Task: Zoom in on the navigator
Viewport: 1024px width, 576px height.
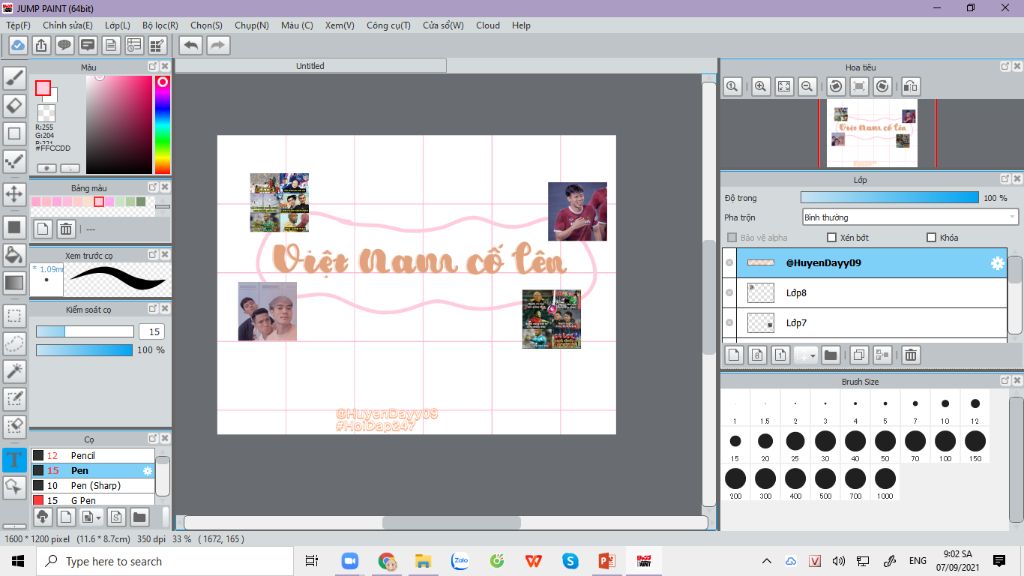Action: coord(760,86)
